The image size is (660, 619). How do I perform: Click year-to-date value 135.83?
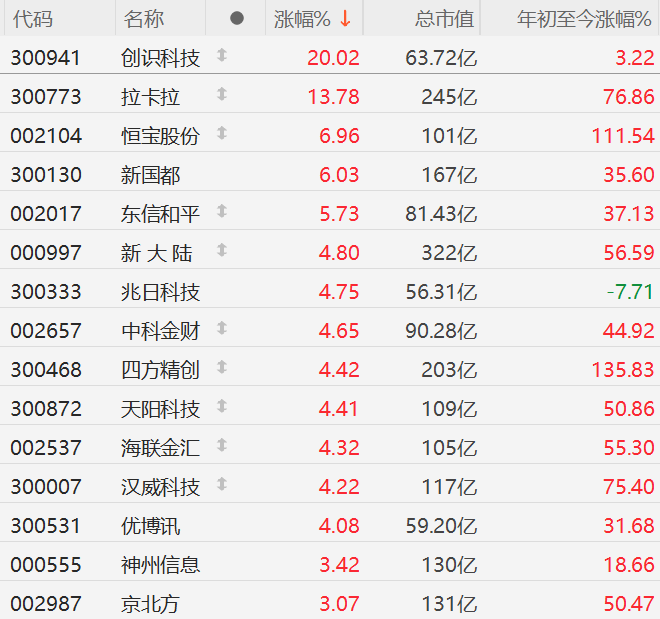click(623, 370)
